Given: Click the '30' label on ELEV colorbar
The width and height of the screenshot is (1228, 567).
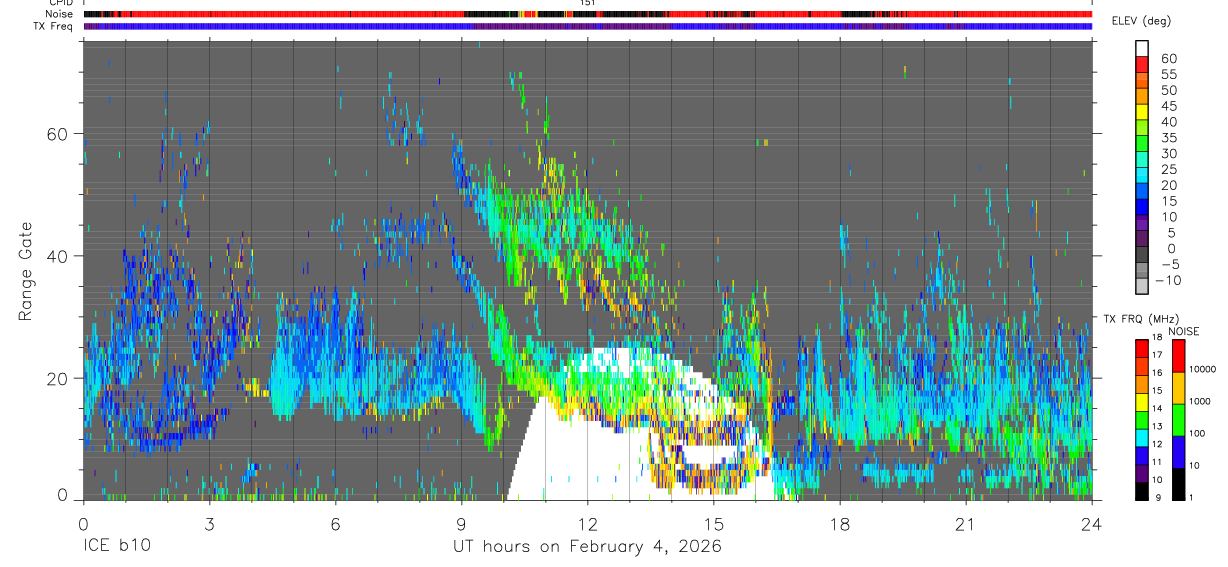Looking at the screenshot, I should coord(1168,154).
